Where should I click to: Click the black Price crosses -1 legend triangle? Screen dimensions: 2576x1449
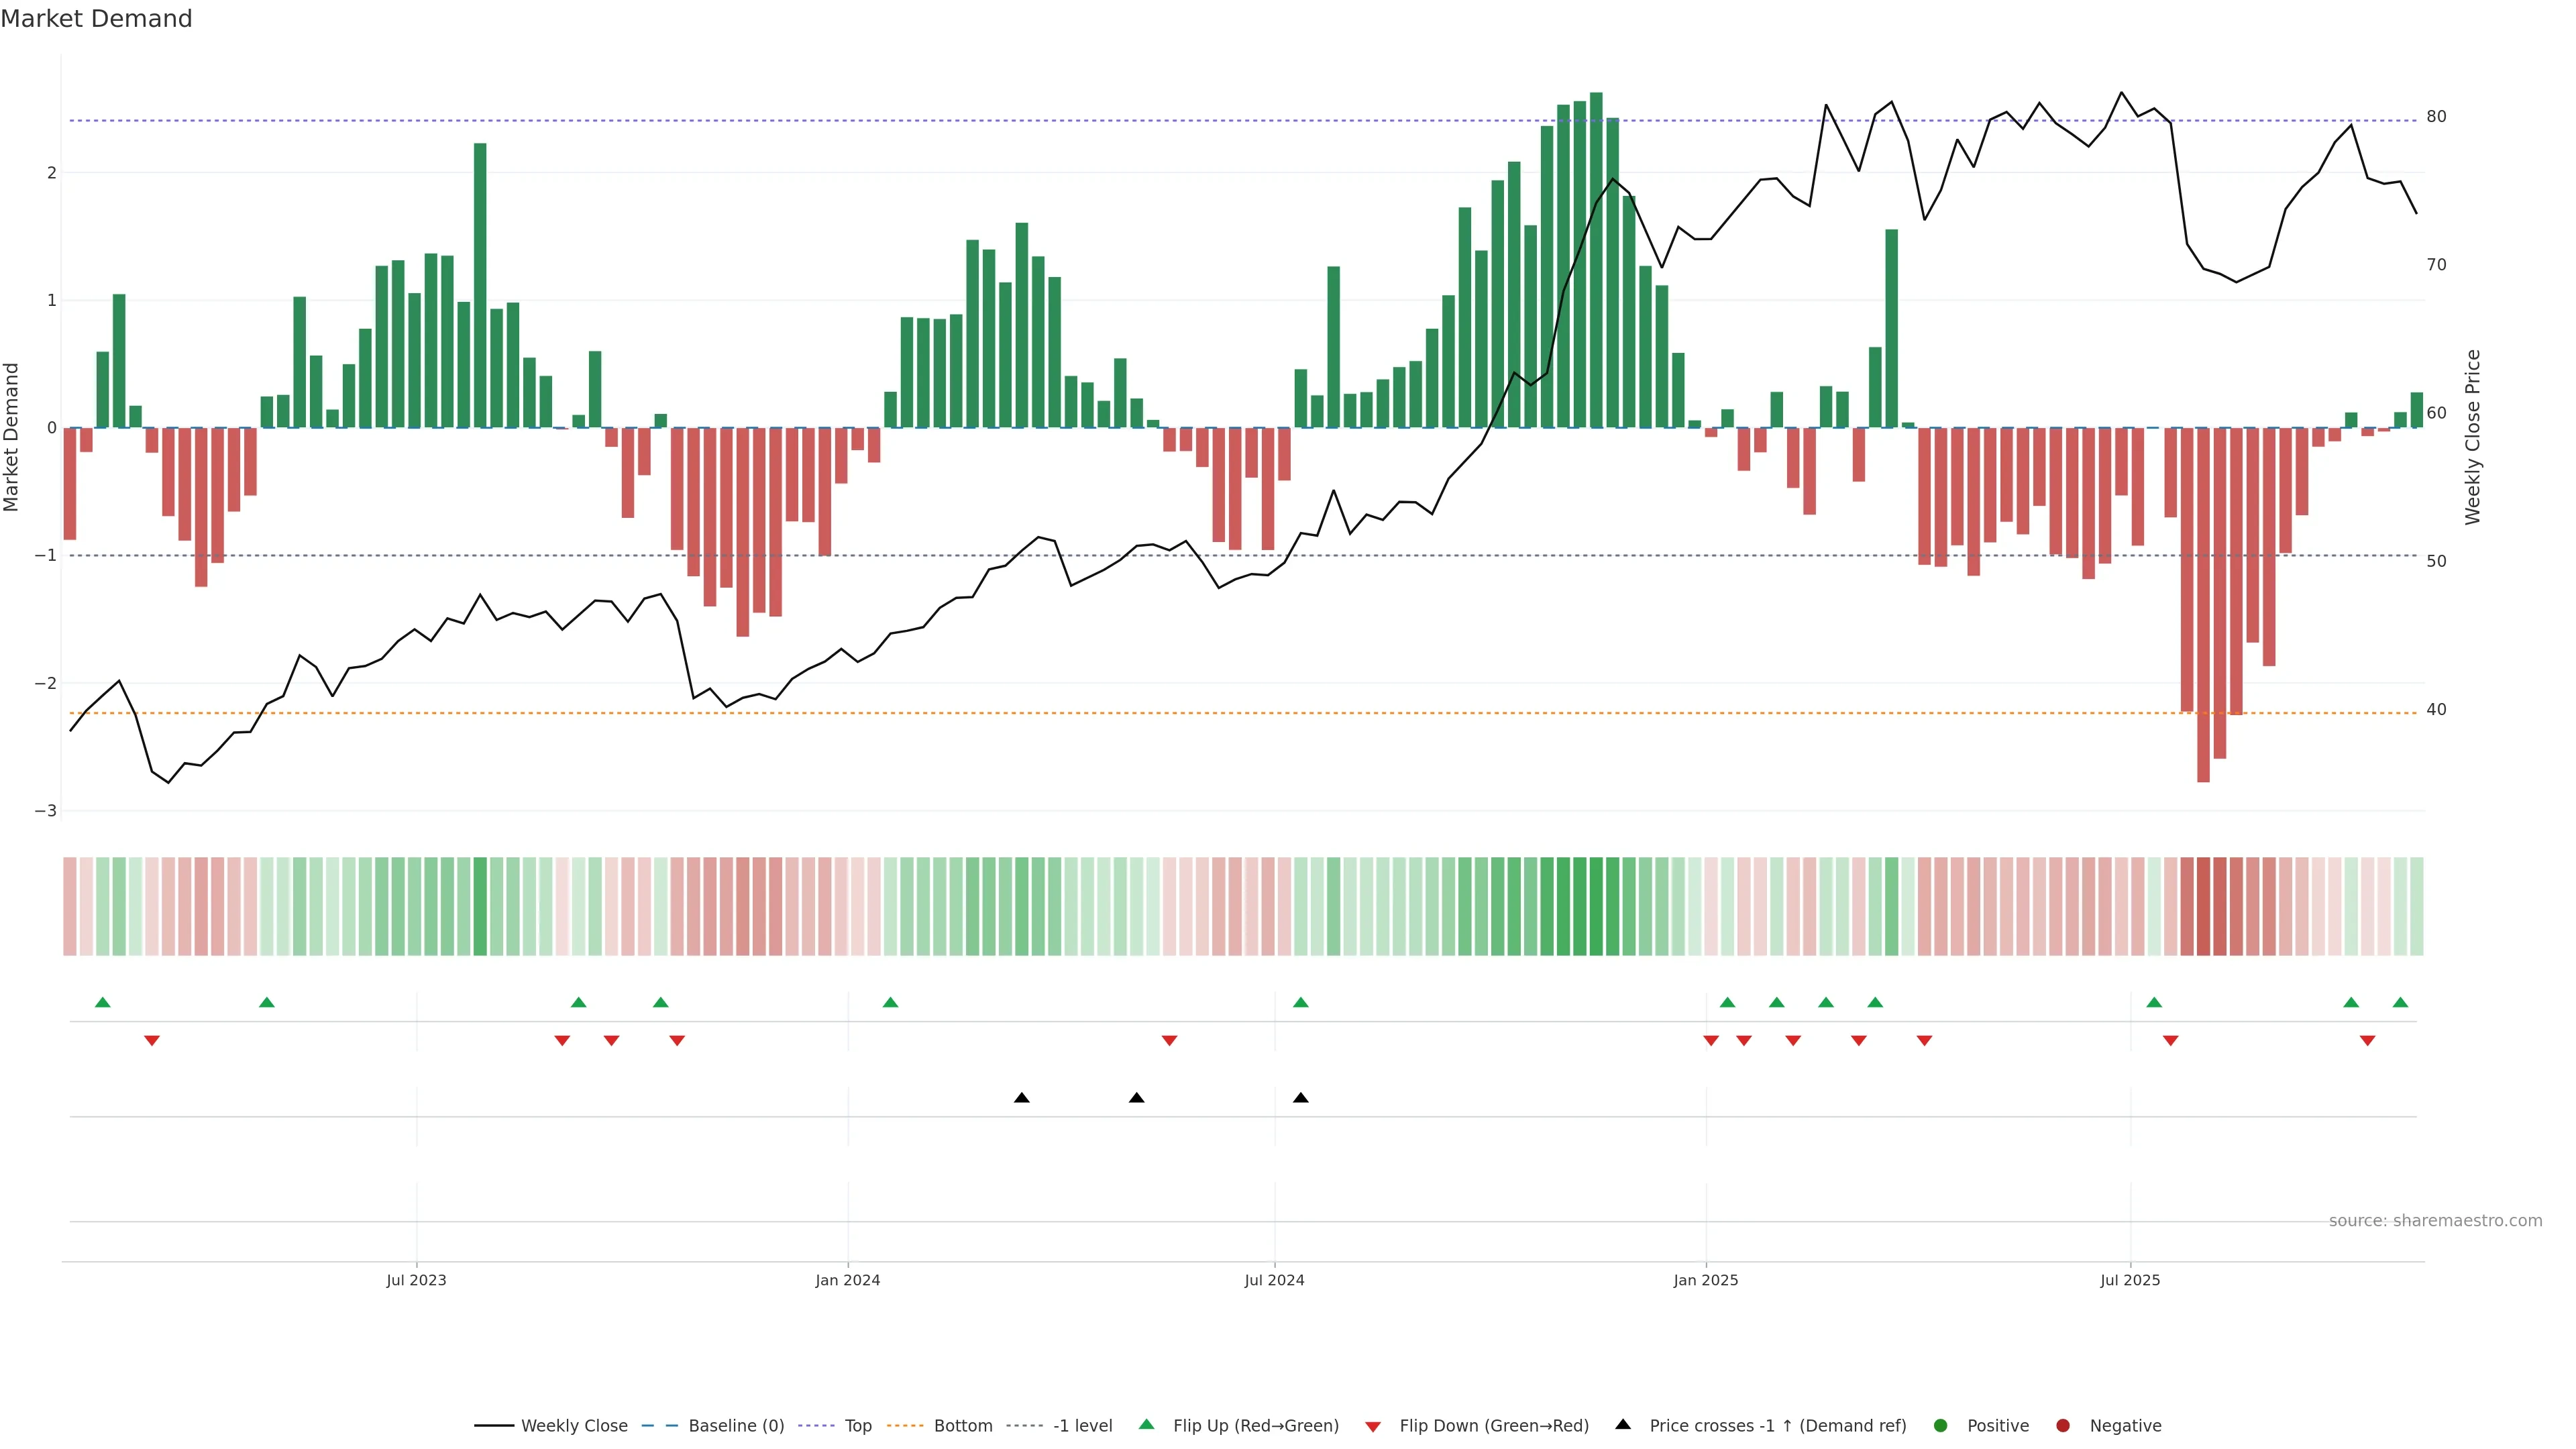[x=1622, y=1424]
